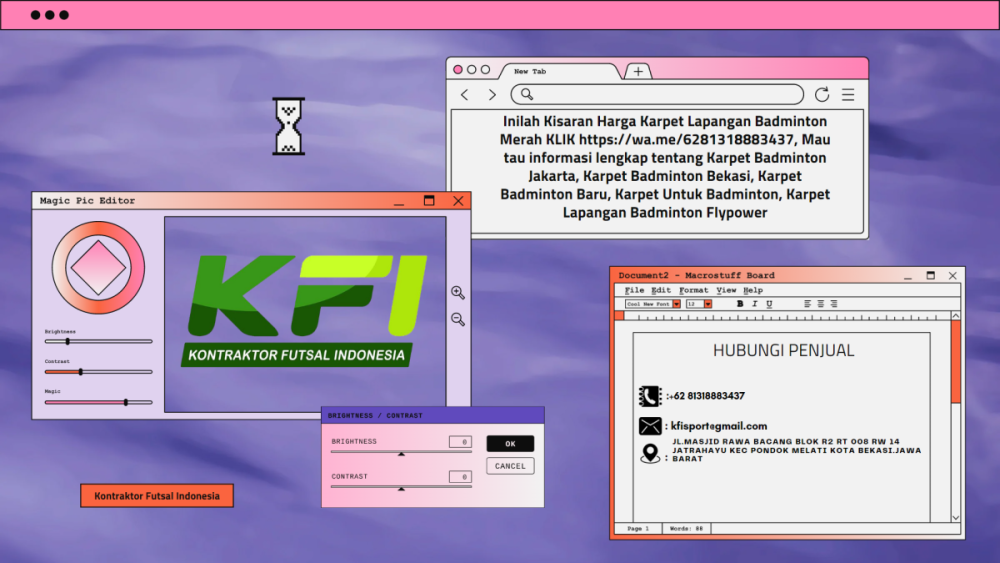The width and height of the screenshot is (1000, 563).
Task: Open the Format menu in Macrostuff Board
Action: 694,290
